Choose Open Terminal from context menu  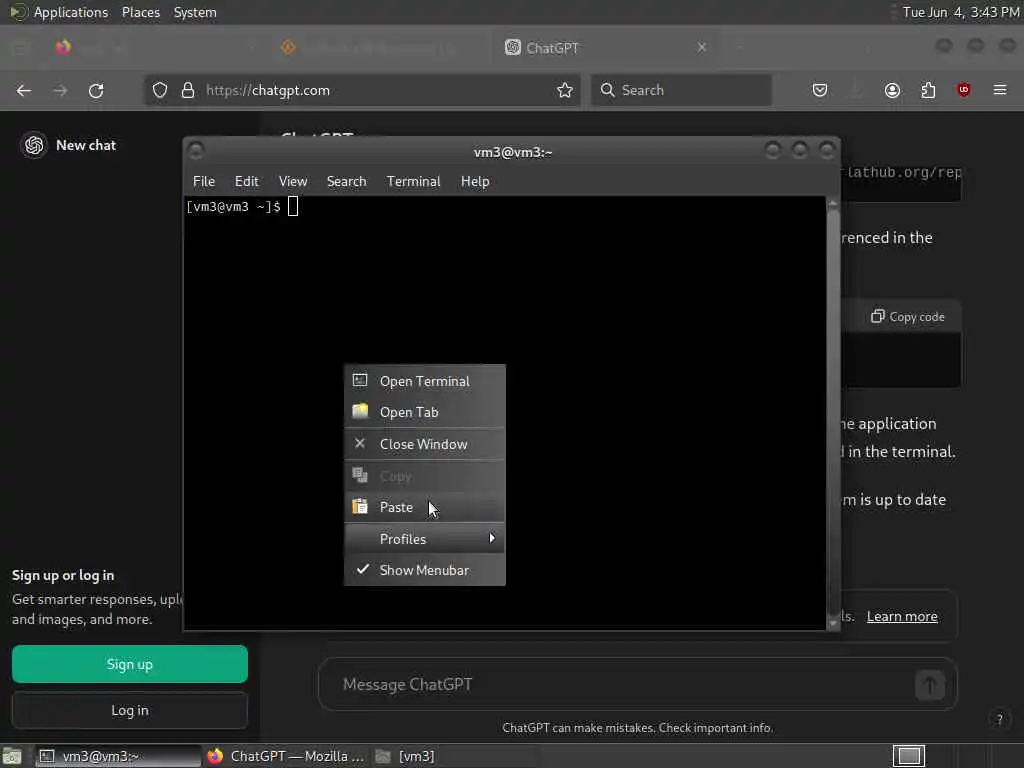424,381
